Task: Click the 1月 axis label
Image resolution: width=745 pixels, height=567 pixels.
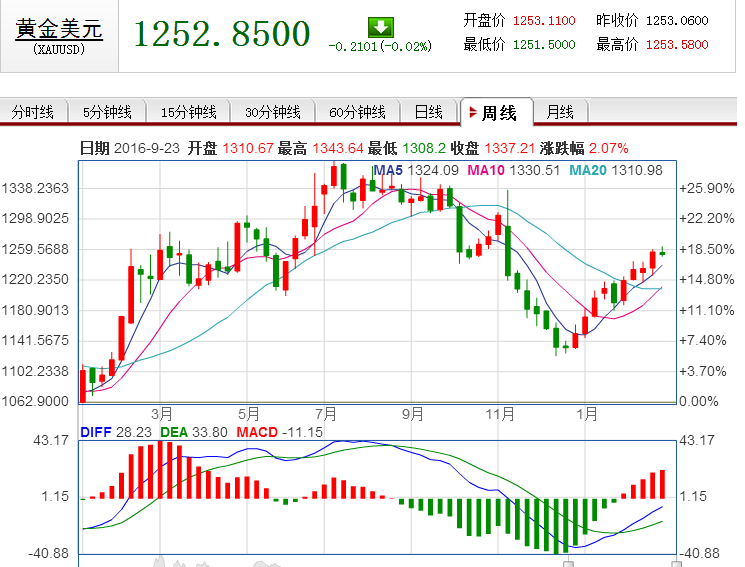Action: [x=587, y=414]
